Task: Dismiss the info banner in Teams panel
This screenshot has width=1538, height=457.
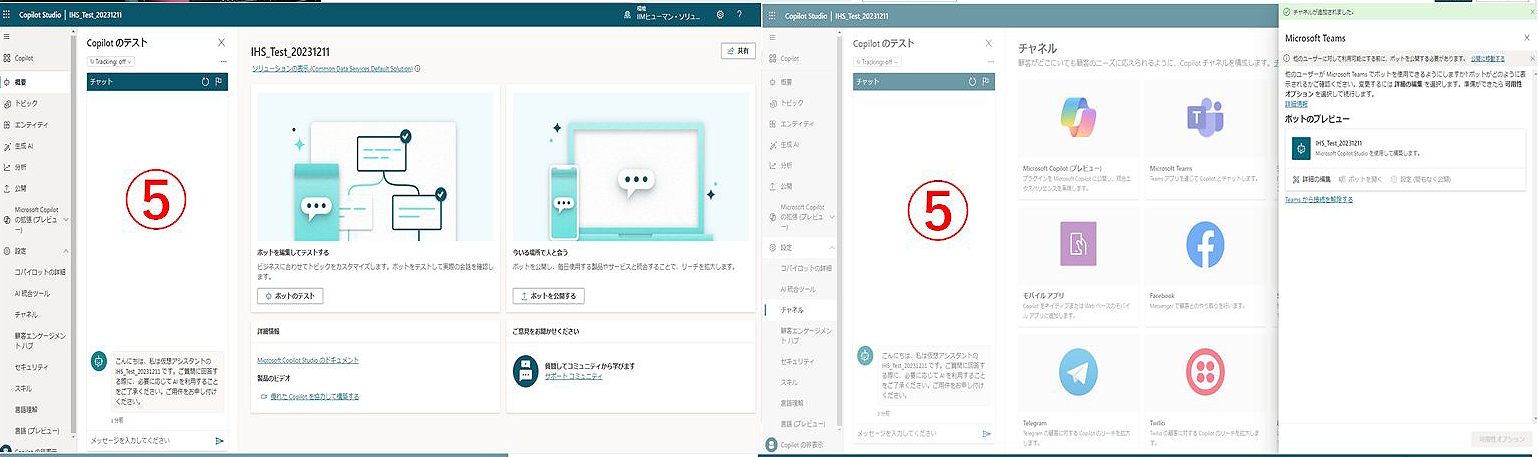Action: (x=1531, y=58)
